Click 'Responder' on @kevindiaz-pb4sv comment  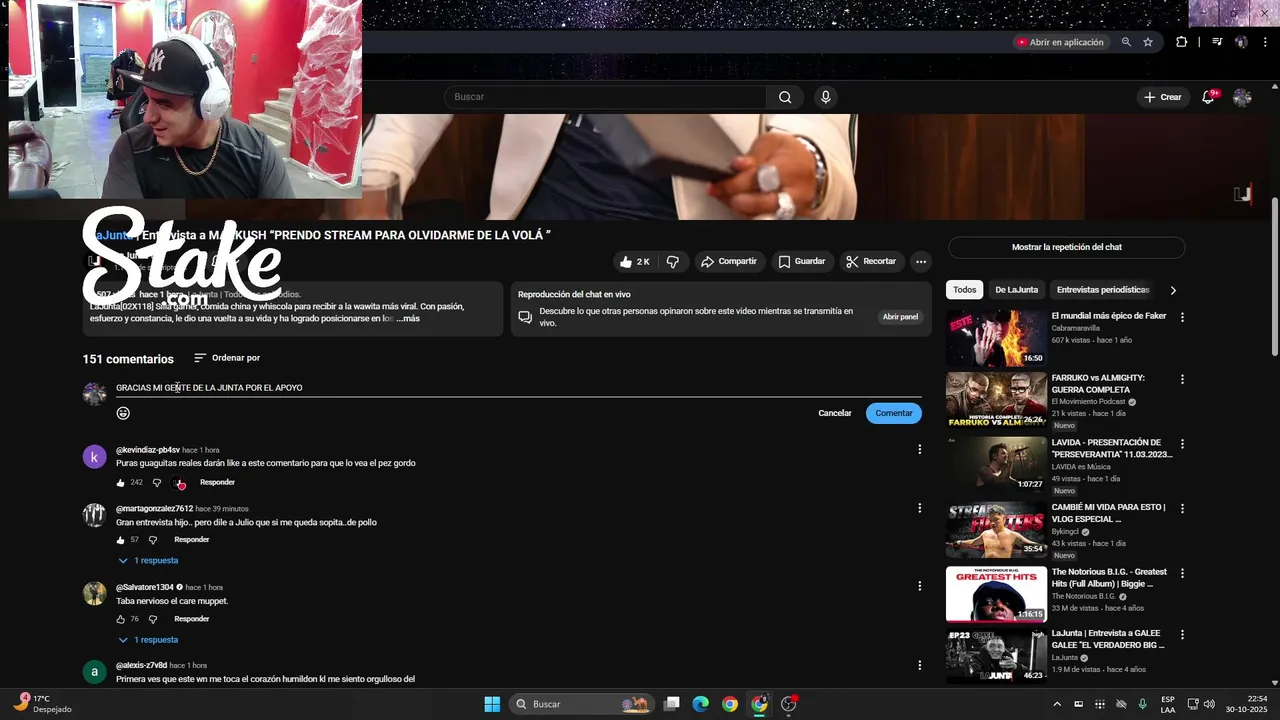(x=217, y=483)
